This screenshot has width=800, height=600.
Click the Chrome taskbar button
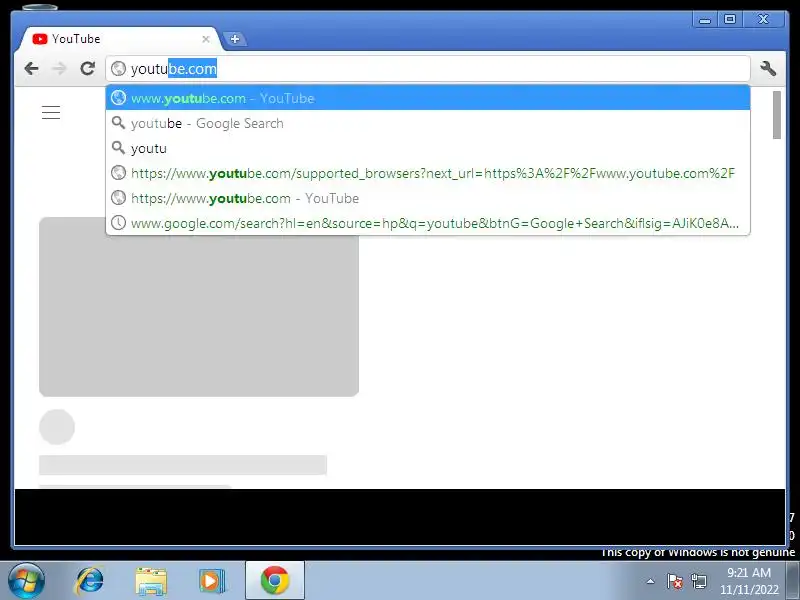(x=274, y=581)
